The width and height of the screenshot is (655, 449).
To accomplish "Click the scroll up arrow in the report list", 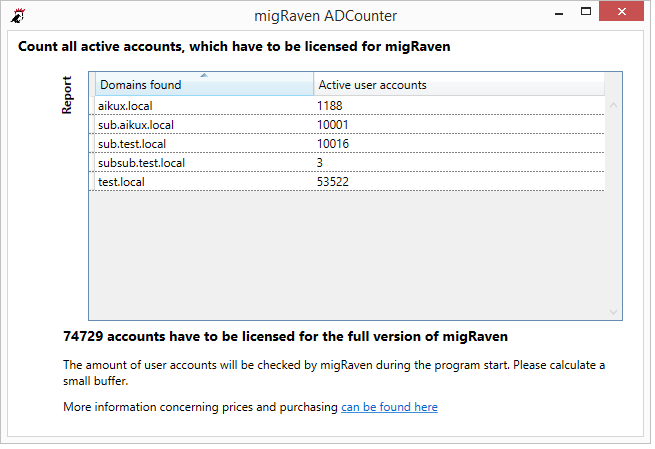I will [x=613, y=105].
